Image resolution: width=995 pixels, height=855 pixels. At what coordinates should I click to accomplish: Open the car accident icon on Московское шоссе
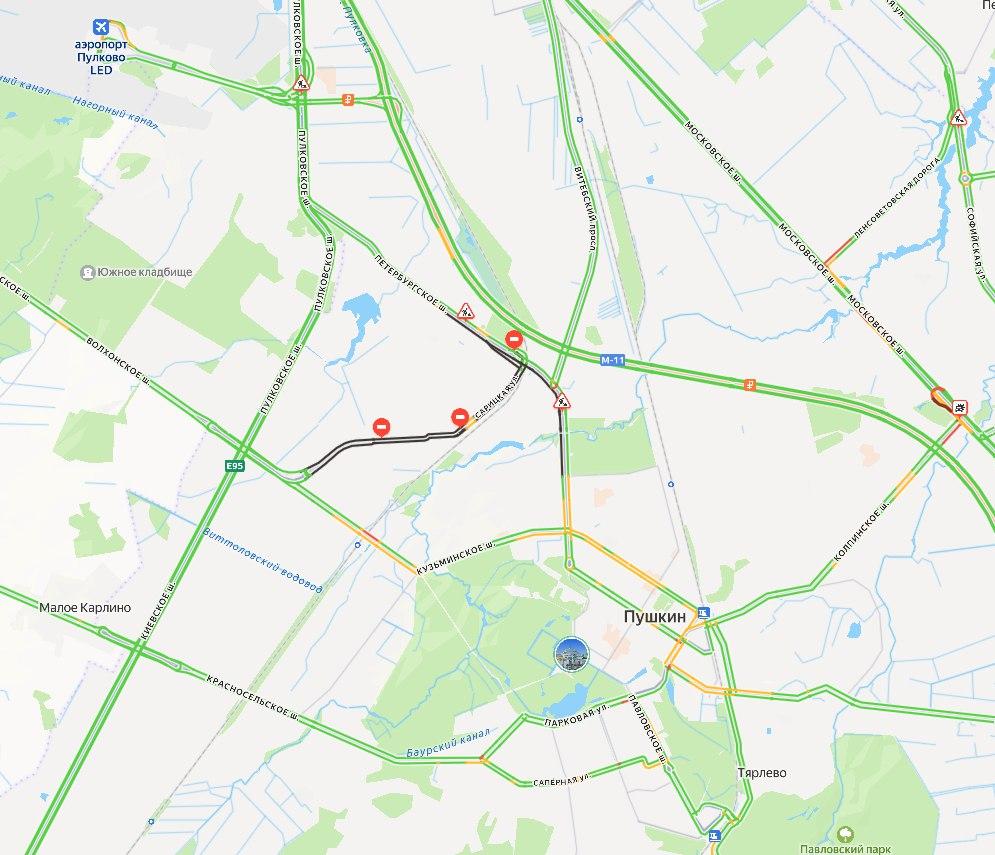pos(959,407)
